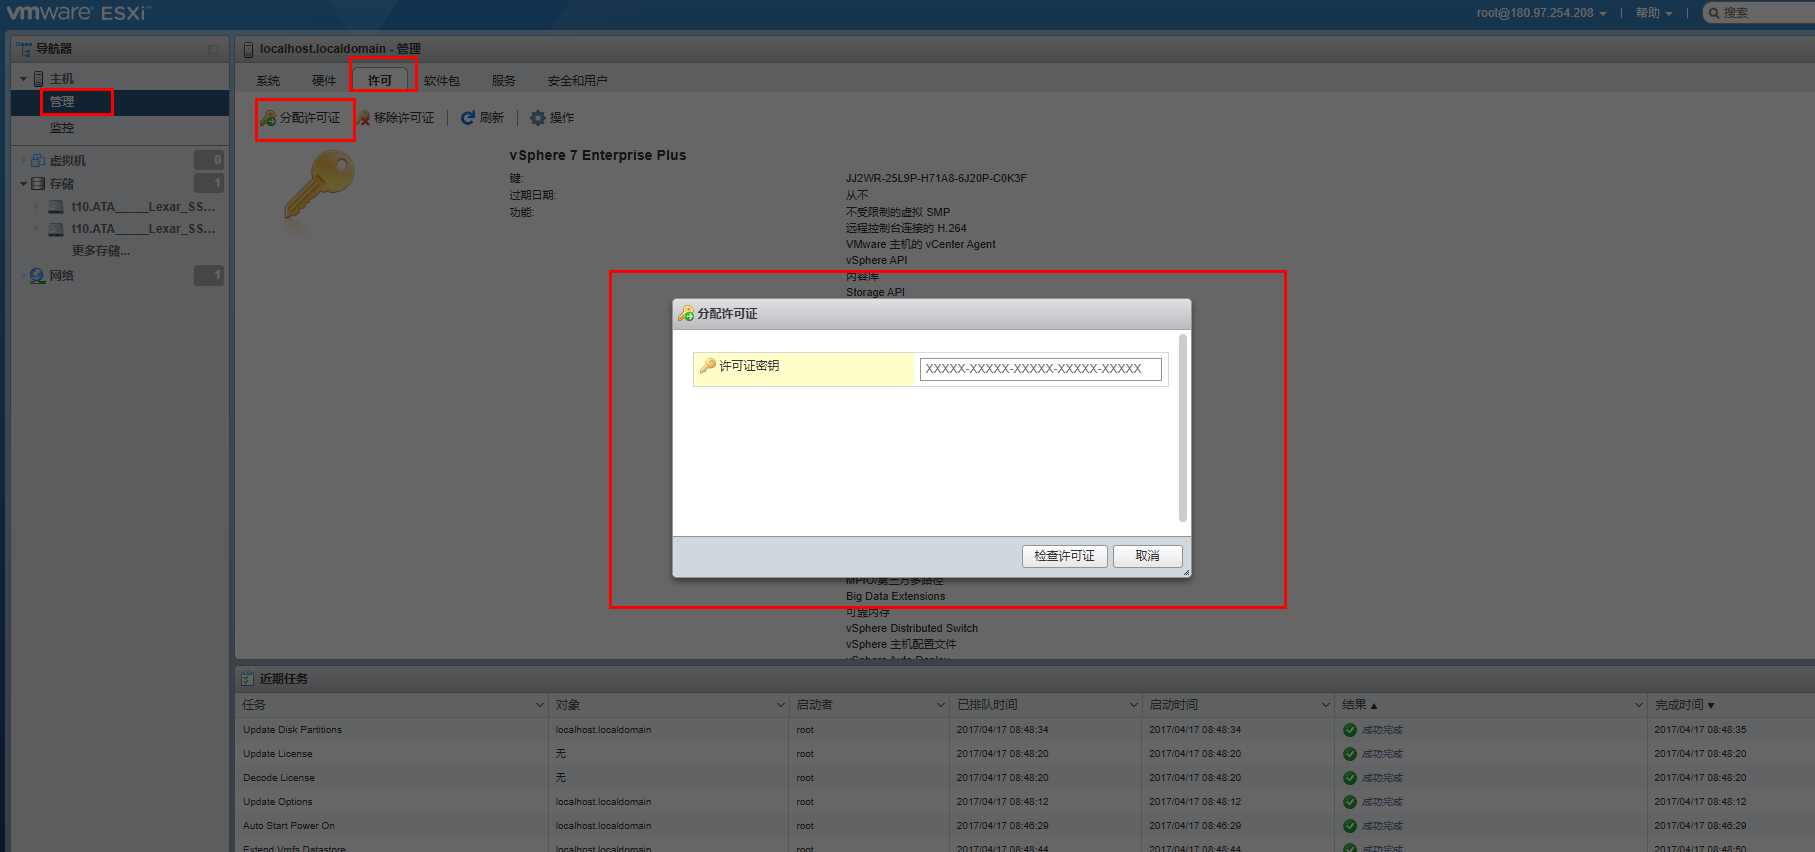Click the Storage (存储) navigator item
Screen dimensions: 1815x852
(x=61, y=184)
